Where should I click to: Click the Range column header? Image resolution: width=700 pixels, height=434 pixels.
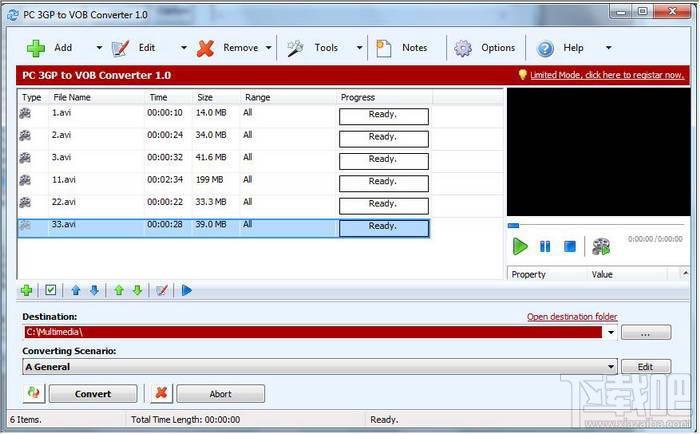pos(288,97)
